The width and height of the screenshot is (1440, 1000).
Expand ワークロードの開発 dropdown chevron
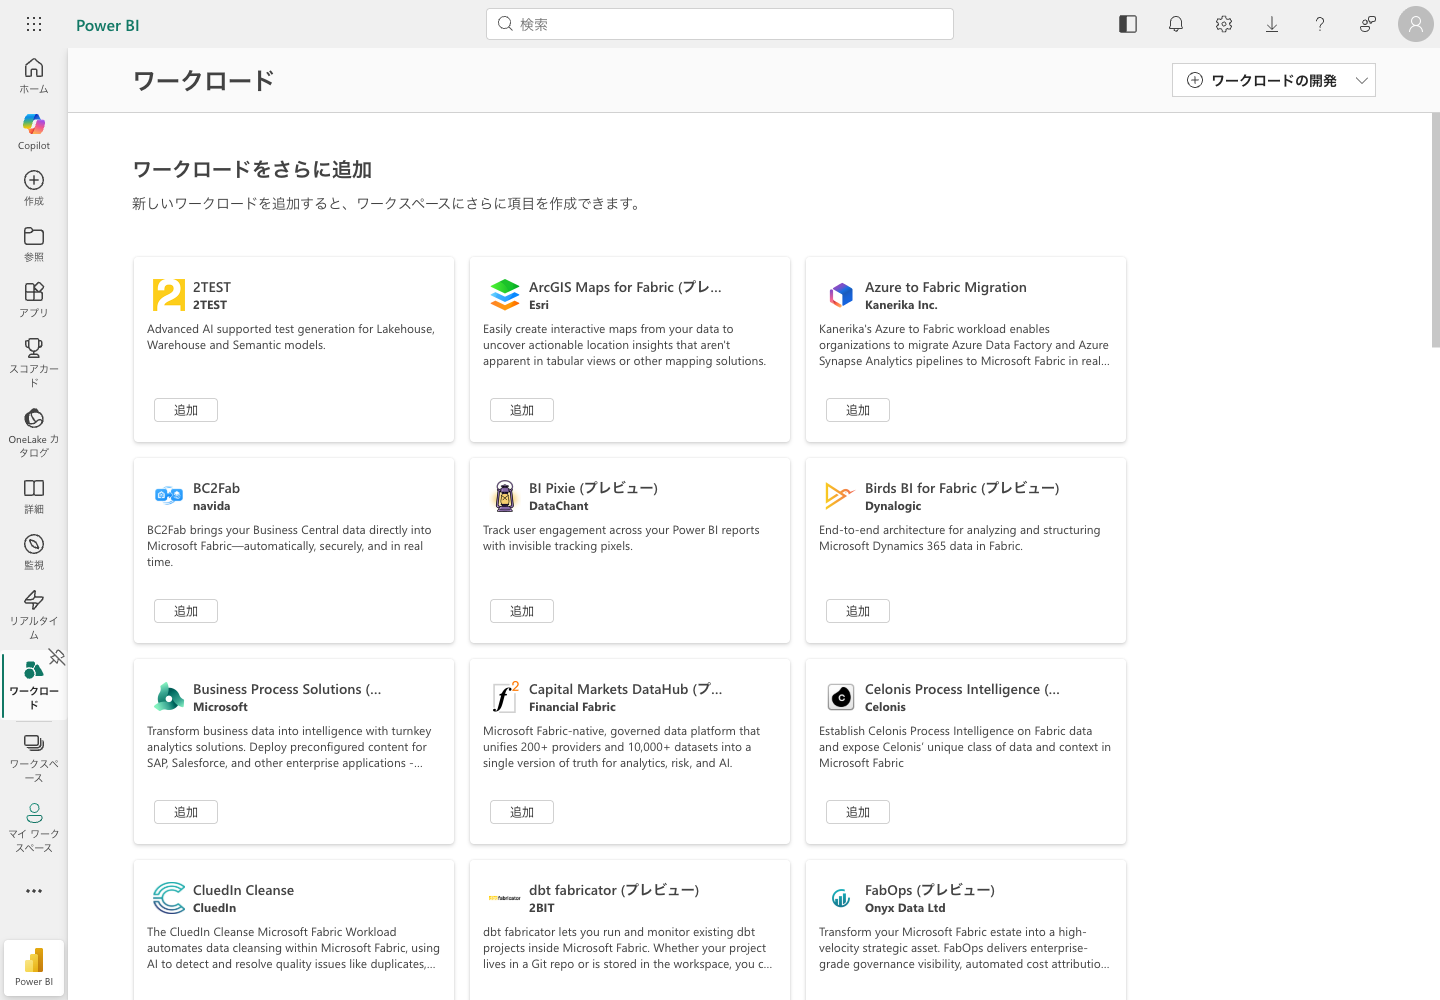(1362, 81)
